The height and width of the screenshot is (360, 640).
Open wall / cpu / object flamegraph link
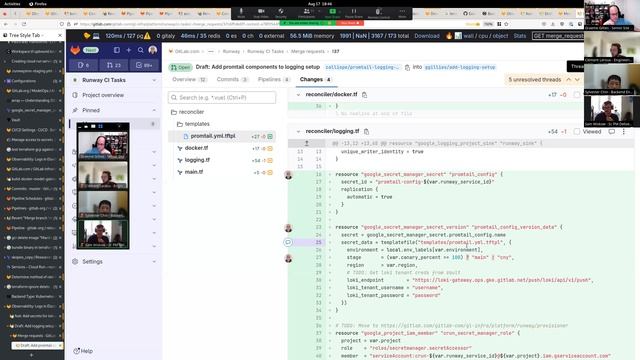(x=486, y=36)
